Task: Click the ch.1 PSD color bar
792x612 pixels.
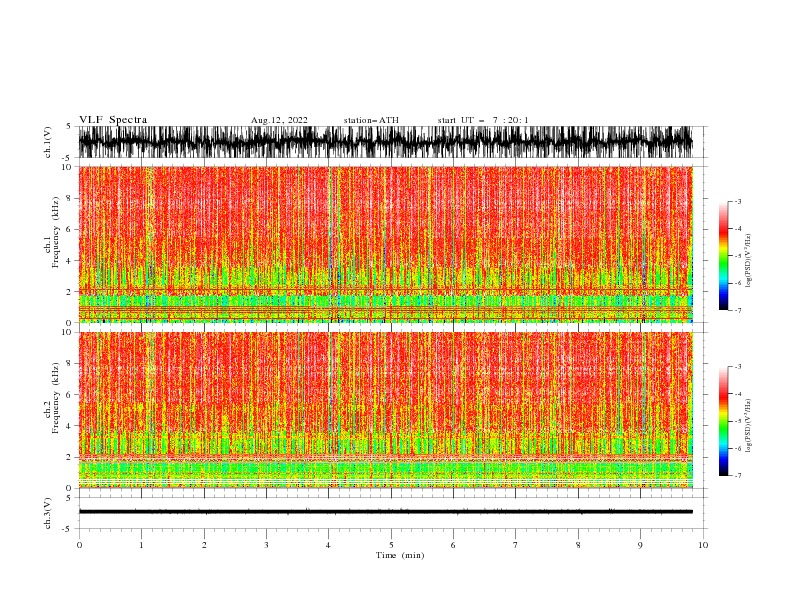Action: click(723, 256)
